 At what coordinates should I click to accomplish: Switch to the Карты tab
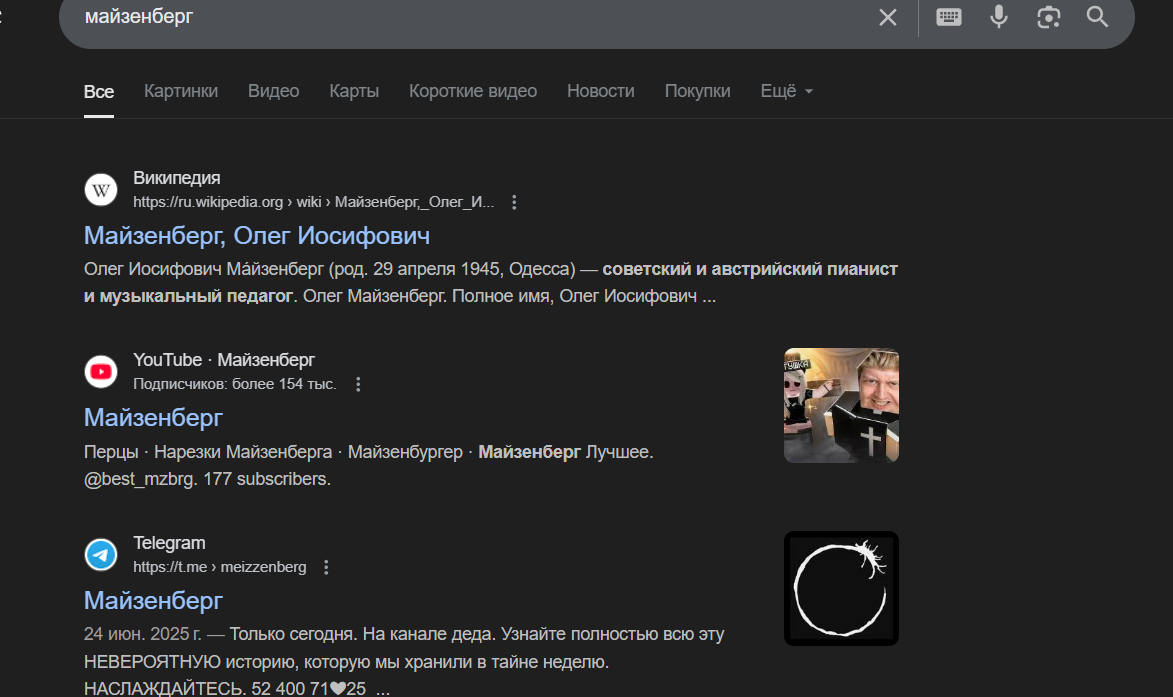354,91
